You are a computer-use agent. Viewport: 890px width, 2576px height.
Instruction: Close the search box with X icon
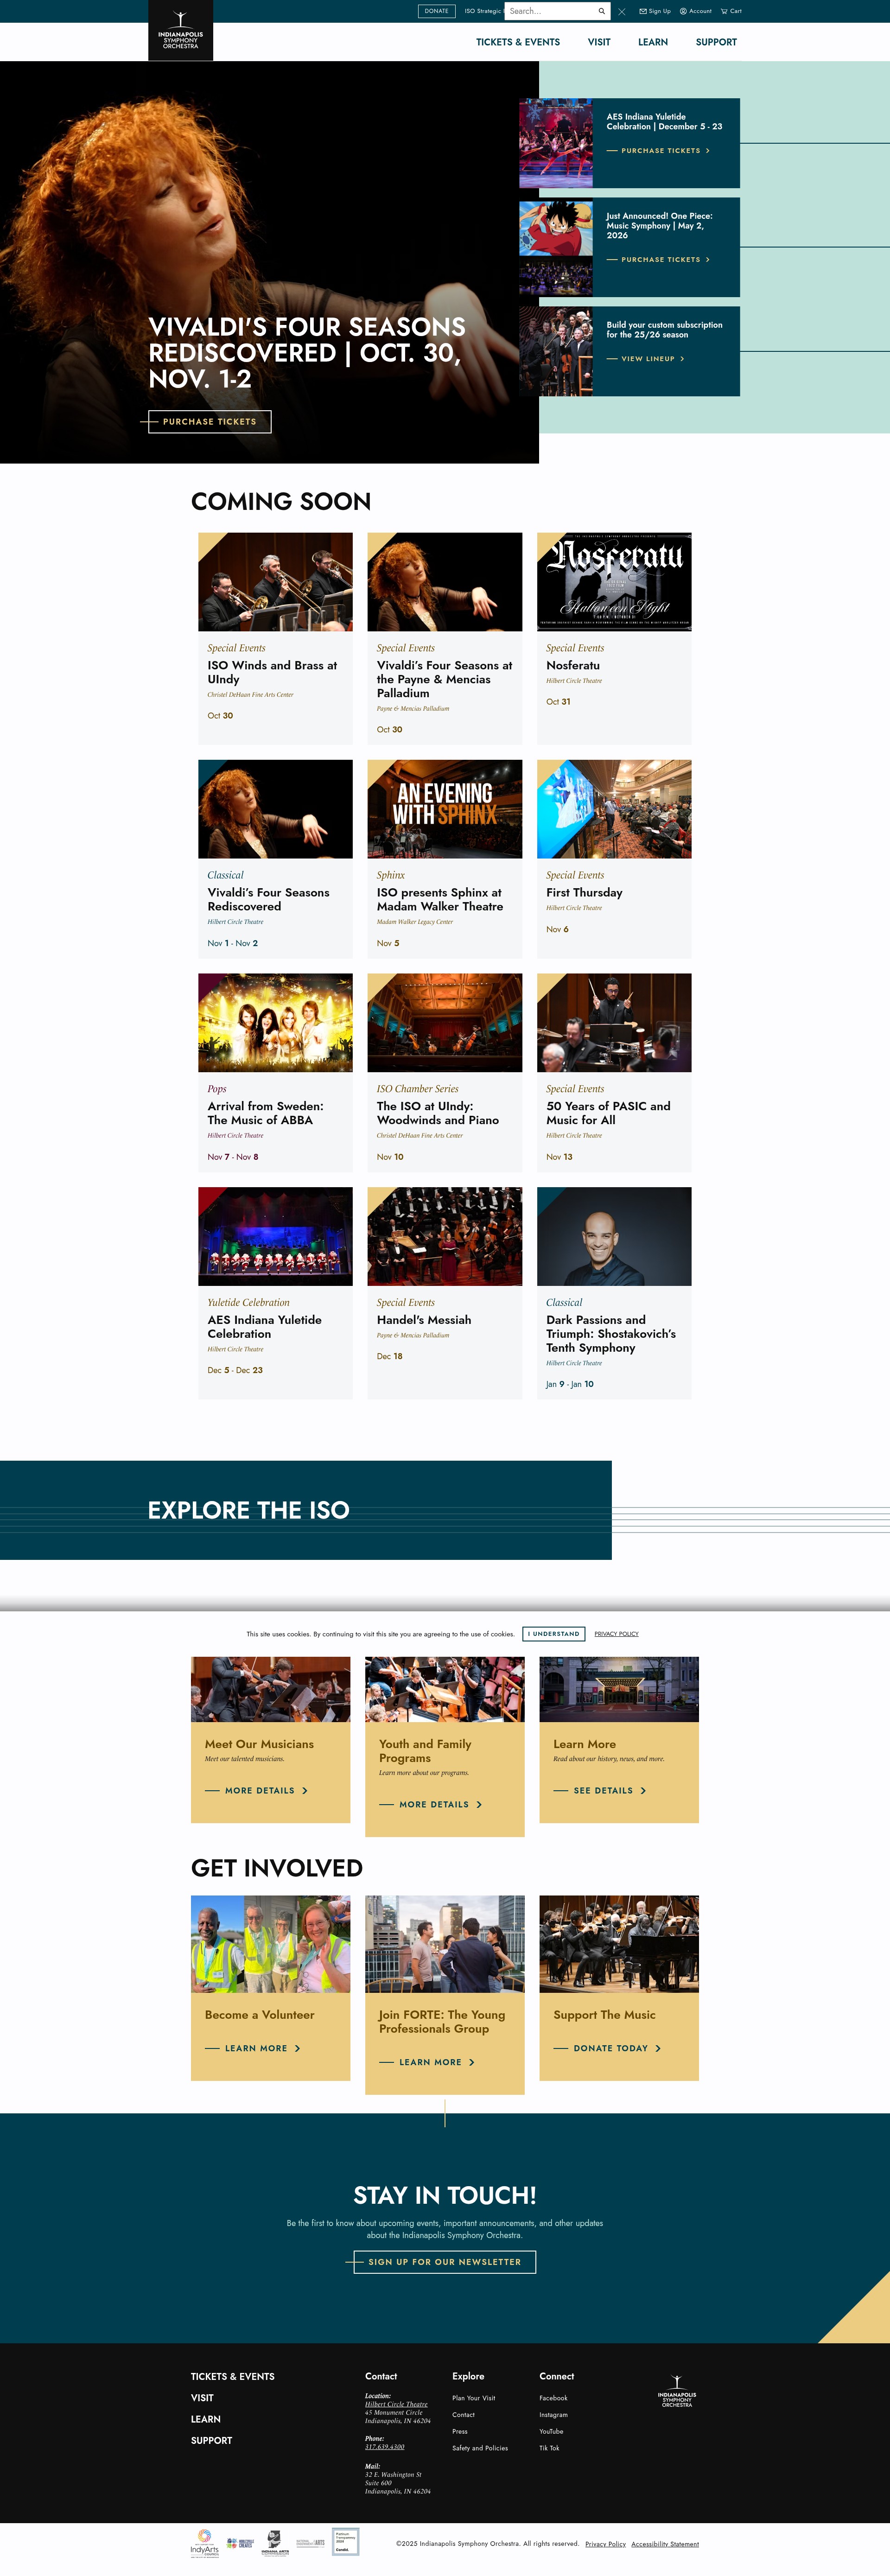pyautogui.click(x=622, y=11)
